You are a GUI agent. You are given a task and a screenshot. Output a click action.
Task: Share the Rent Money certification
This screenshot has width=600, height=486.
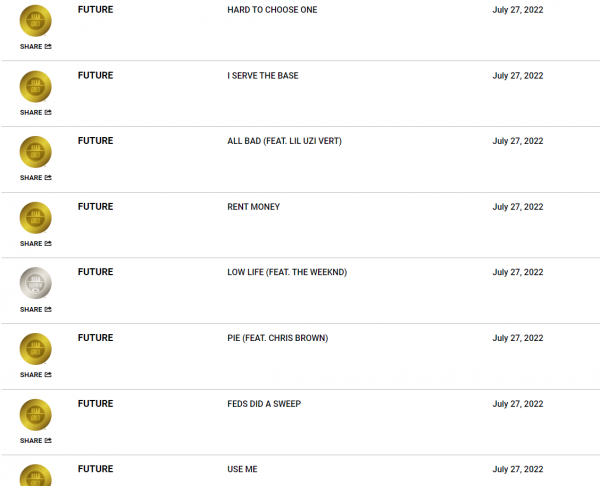pyautogui.click(x=36, y=244)
